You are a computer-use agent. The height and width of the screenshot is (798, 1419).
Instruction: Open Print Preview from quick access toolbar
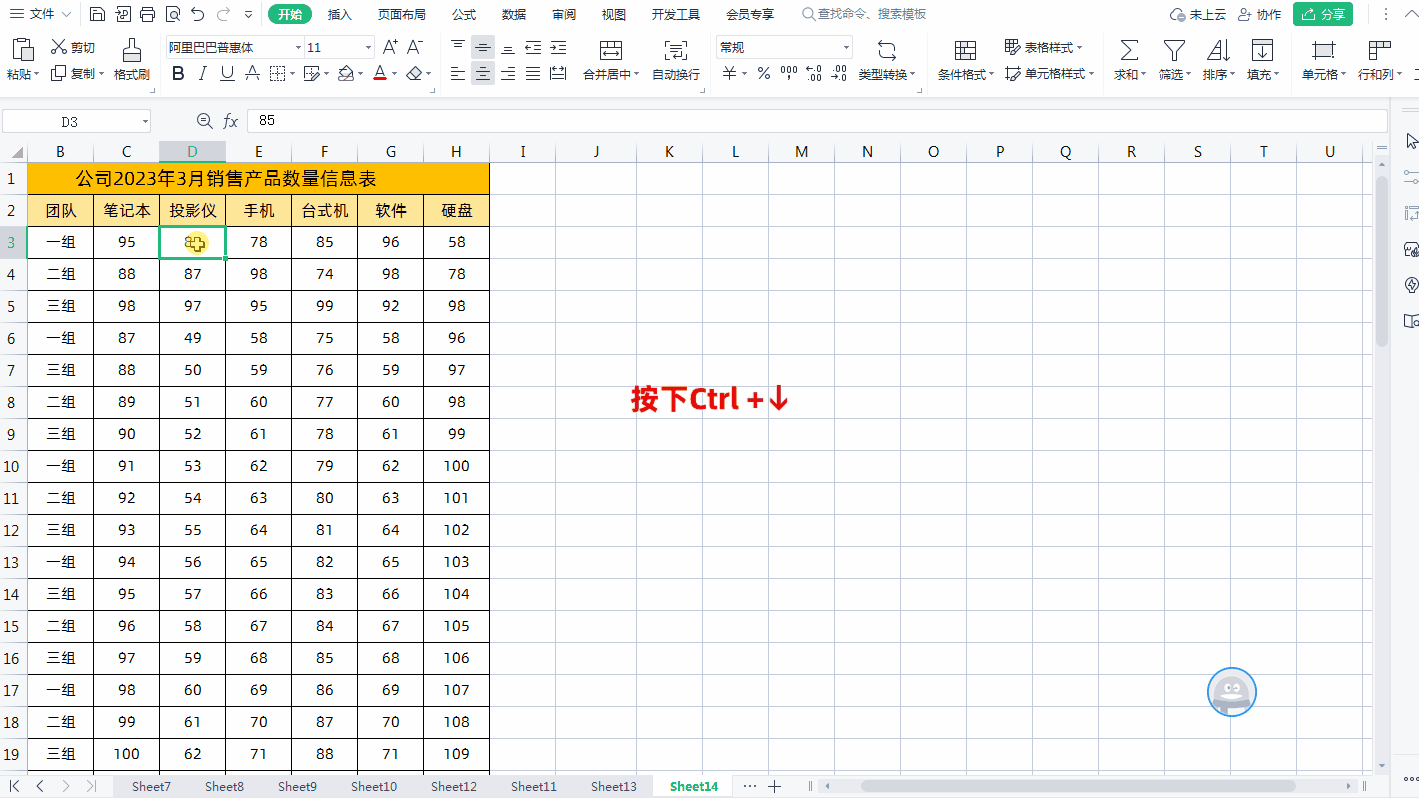(x=172, y=14)
